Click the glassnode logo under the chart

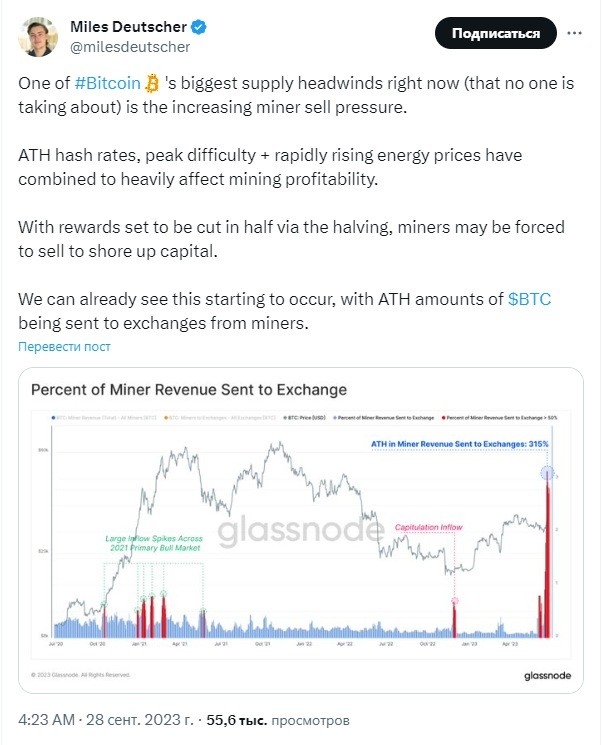(547, 676)
